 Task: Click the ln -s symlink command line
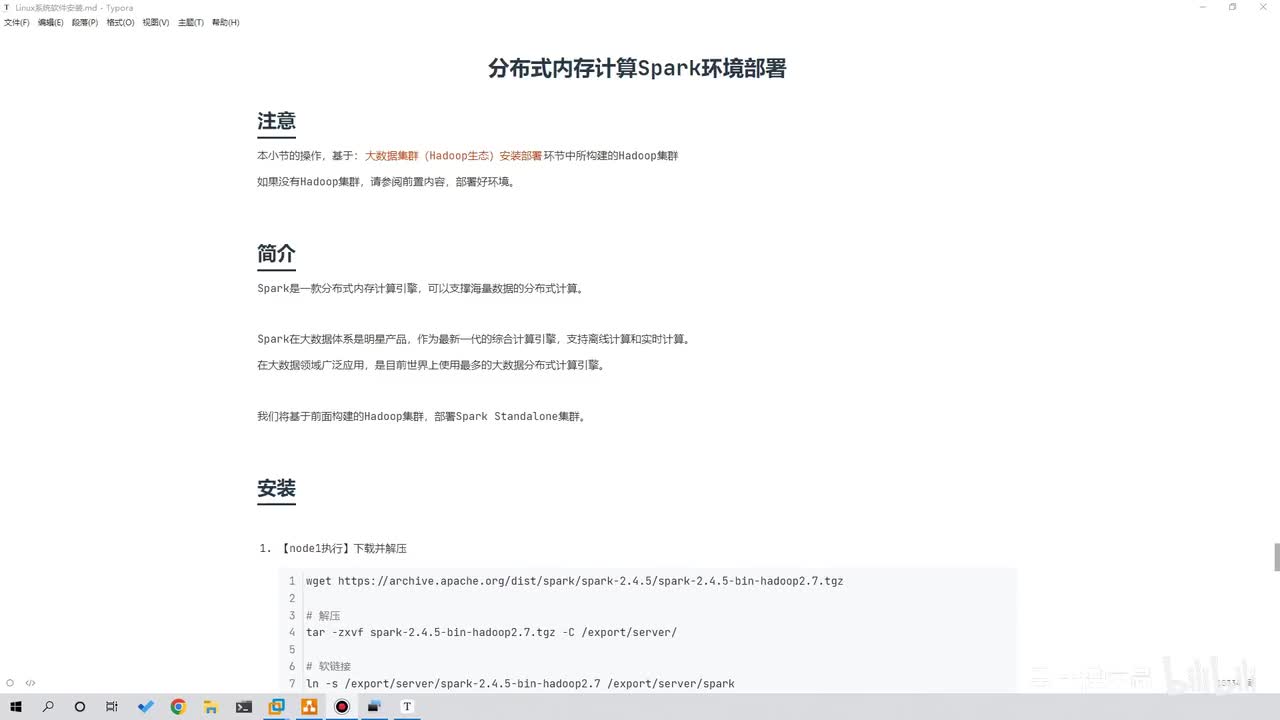point(520,684)
